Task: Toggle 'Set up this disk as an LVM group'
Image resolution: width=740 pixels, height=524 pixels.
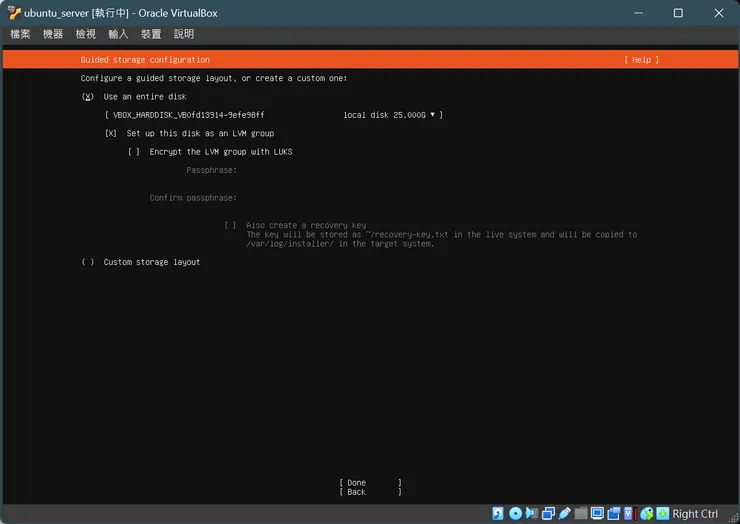Action: 110,134
